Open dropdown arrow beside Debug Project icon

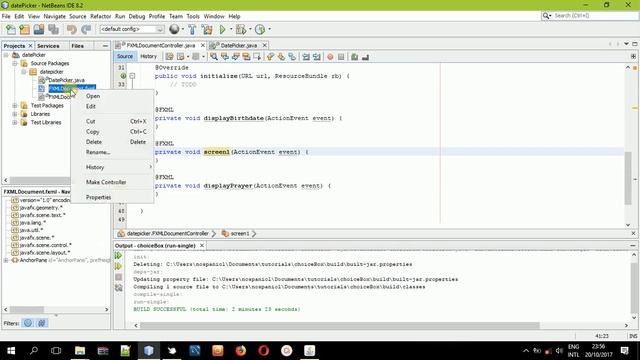click(250, 29)
